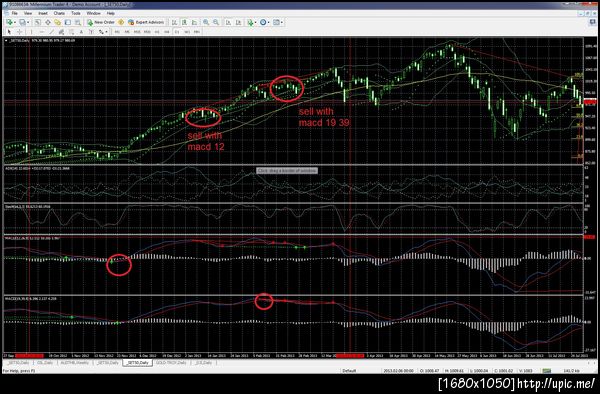
Task: Select the Crosshair tool
Action: [20, 32]
